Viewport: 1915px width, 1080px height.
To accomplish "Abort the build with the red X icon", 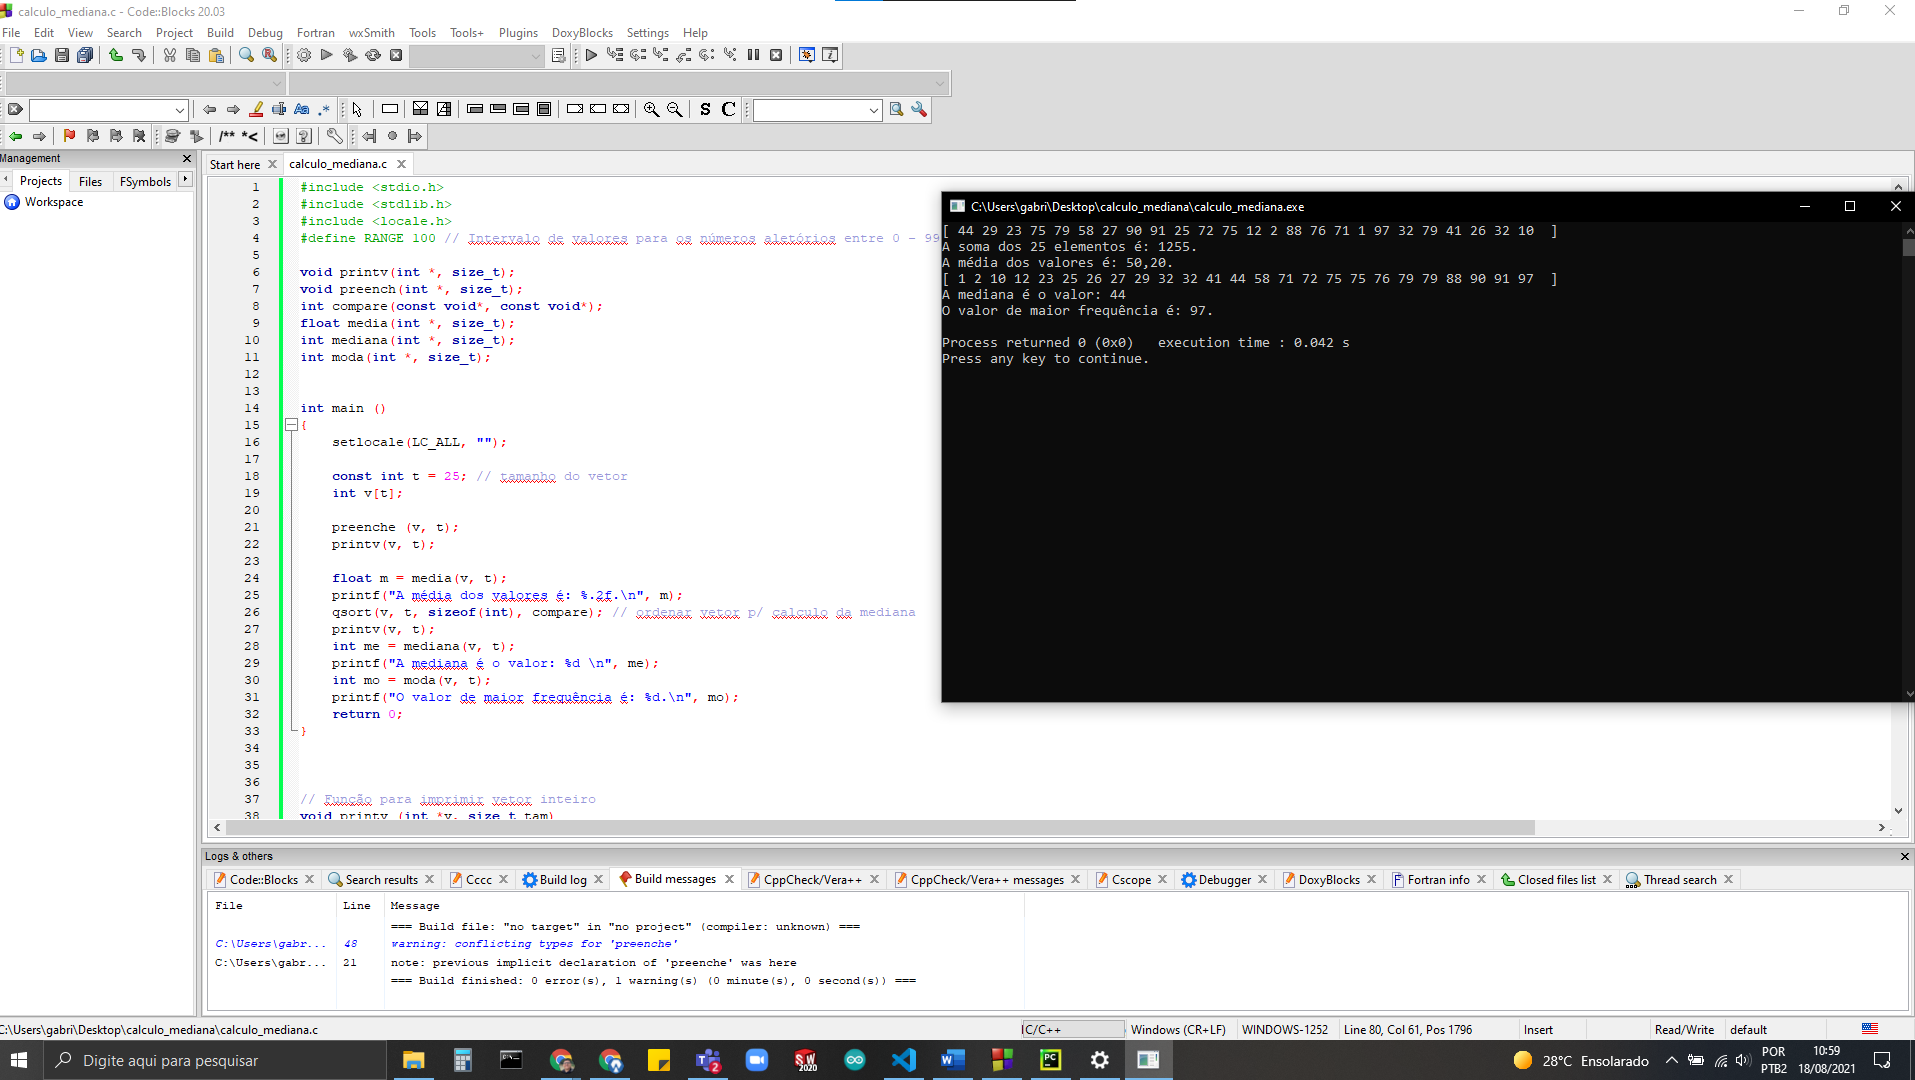I will [x=396, y=55].
